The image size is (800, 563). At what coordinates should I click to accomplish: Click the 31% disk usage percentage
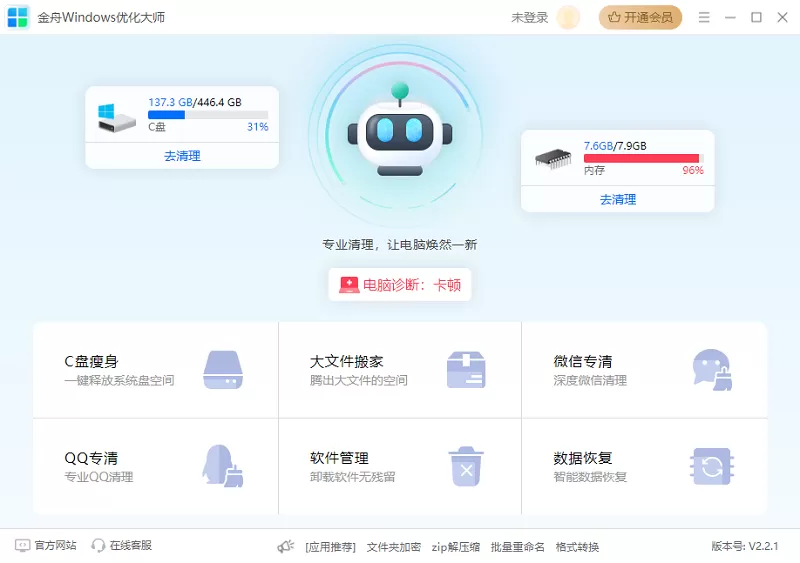[x=258, y=127]
